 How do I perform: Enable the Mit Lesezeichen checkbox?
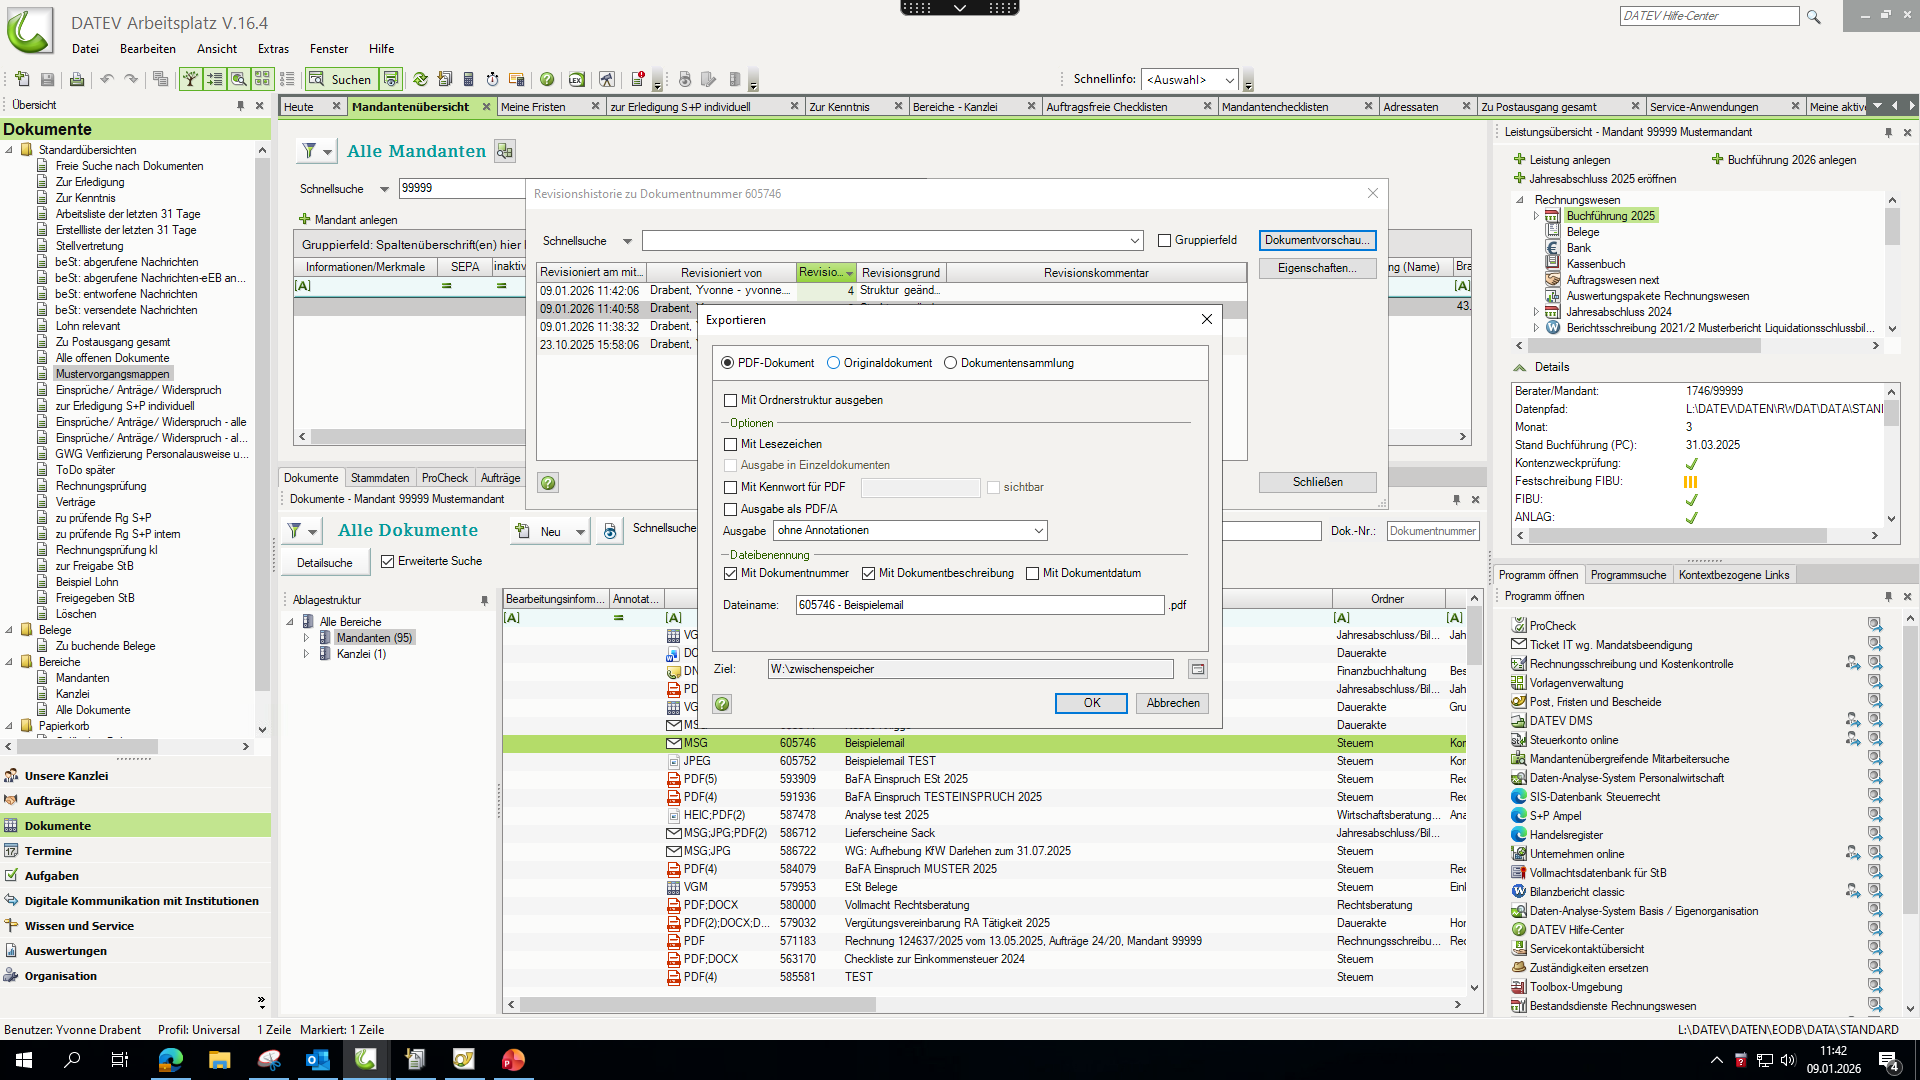[730, 444]
